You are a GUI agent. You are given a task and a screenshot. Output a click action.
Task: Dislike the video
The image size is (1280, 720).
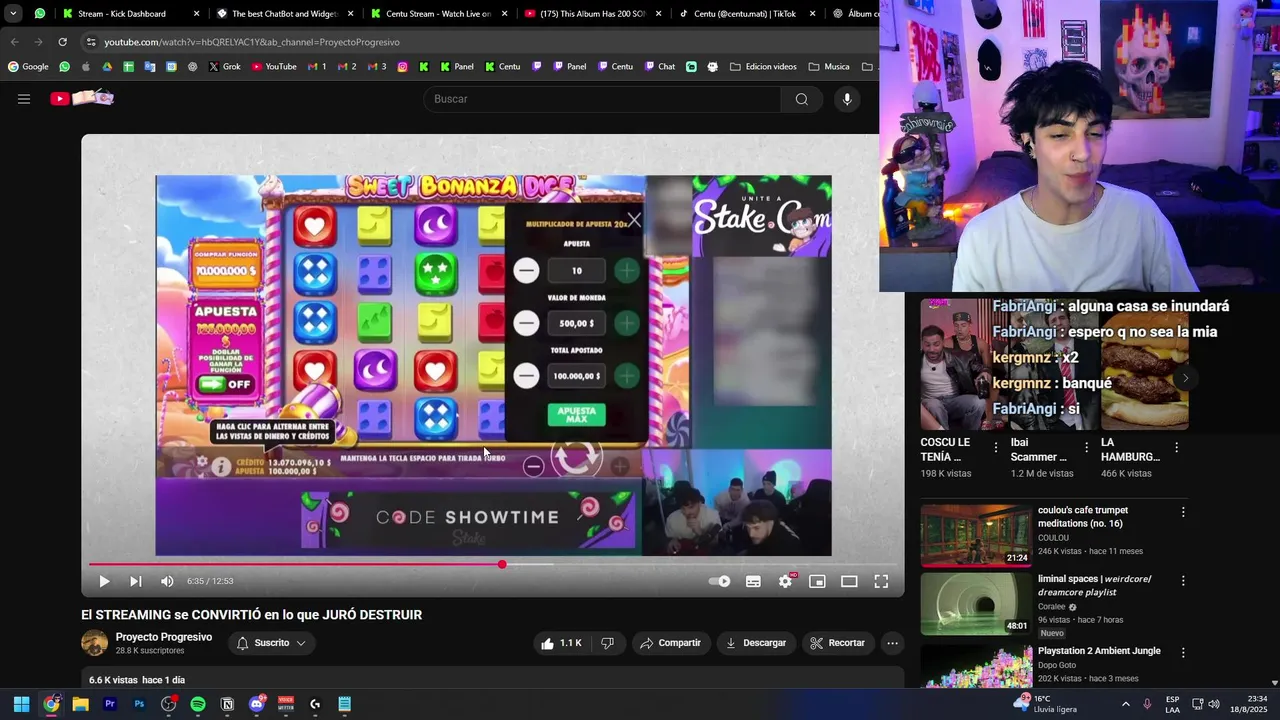(x=607, y=643)
